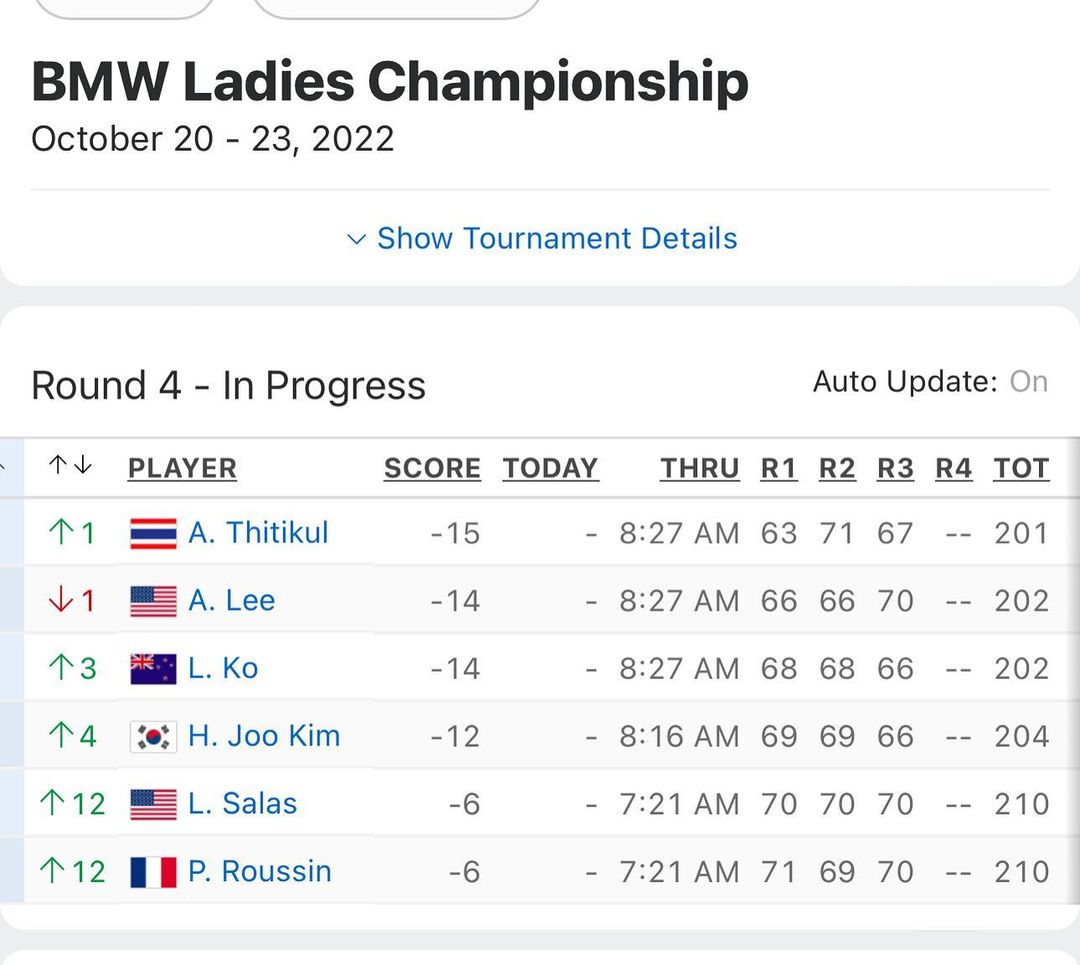Open L. Ko player profile
Image resolution: width=1080 pixels, height=965 pixels.
coord(223,669)
